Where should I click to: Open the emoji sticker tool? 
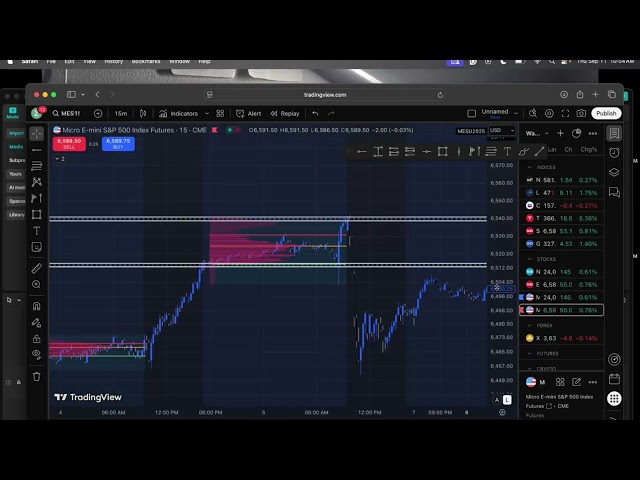tap(37, 247)
